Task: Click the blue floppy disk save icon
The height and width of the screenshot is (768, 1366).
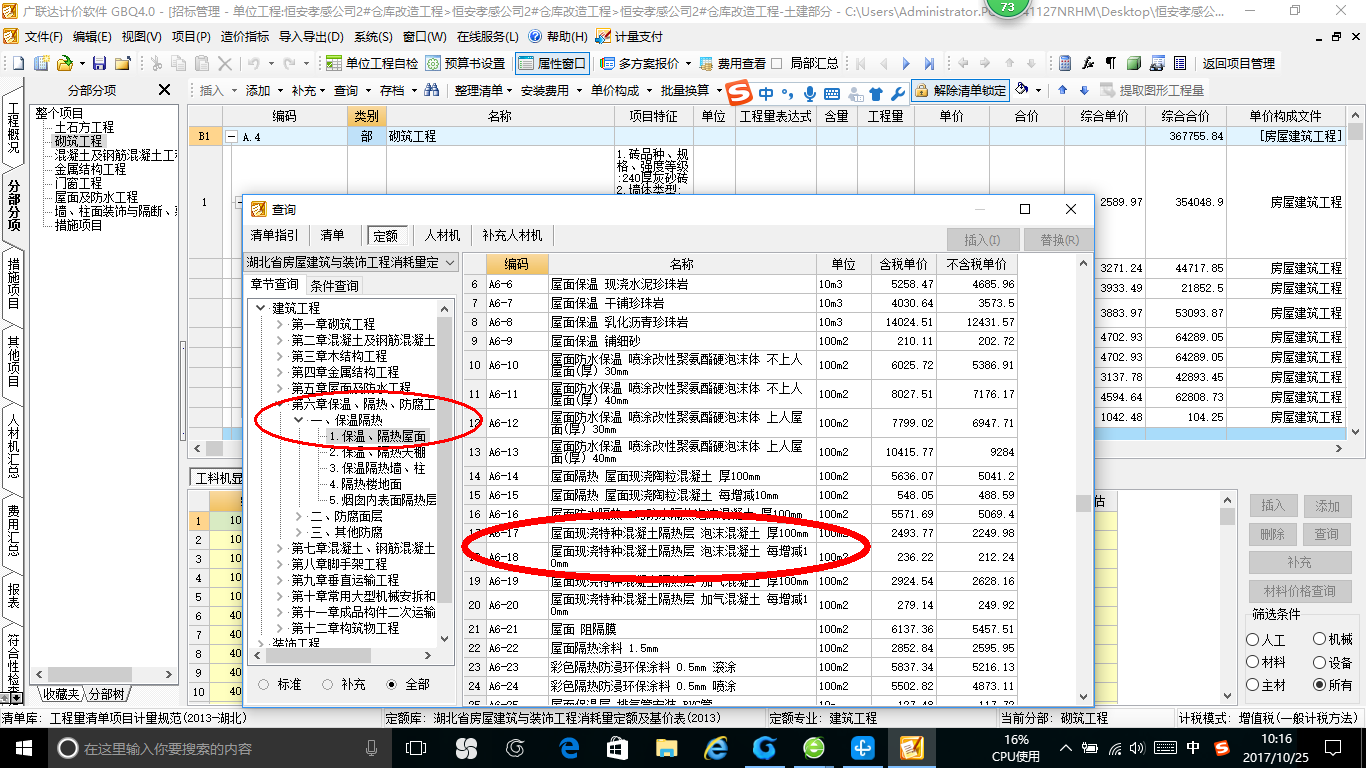Action: [100, 63]
